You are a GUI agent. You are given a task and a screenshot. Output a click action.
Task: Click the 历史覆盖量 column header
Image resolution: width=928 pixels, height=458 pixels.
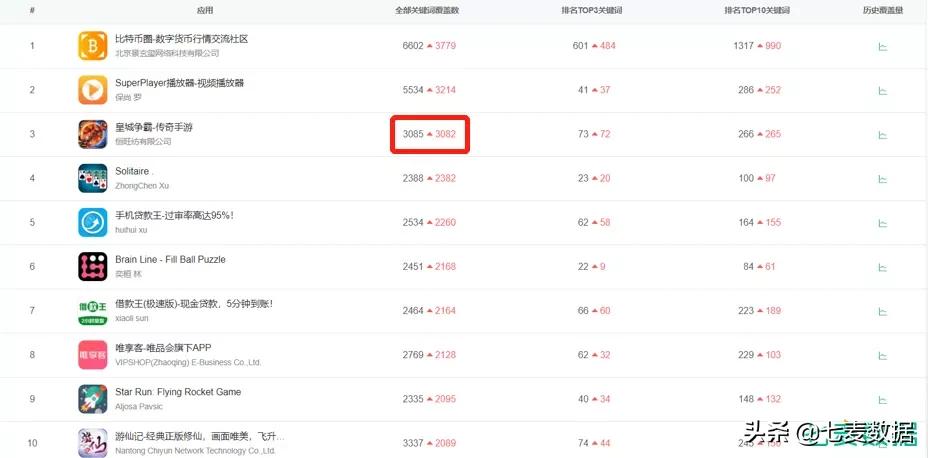click(x=883, y=11)
